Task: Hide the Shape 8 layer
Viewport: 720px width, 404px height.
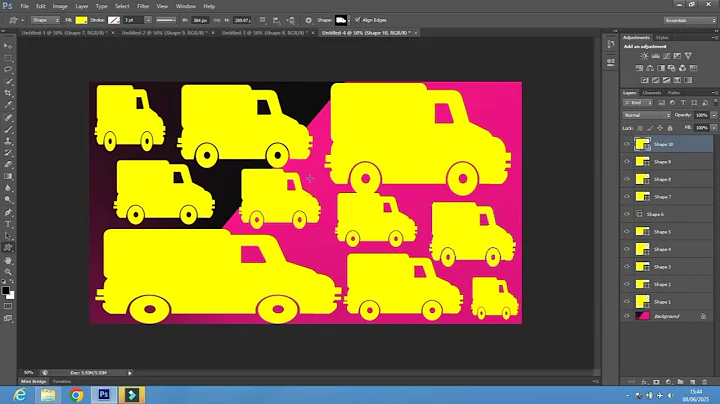Action: [627, 179]
